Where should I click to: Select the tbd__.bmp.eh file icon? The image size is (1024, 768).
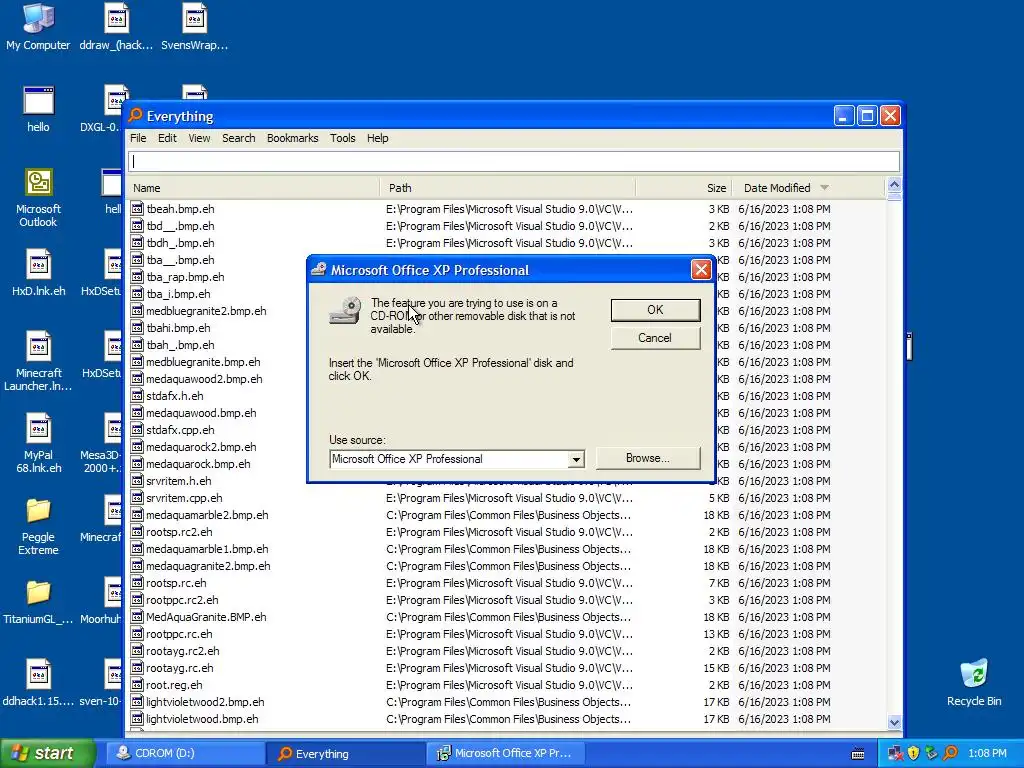coord(137,225)
